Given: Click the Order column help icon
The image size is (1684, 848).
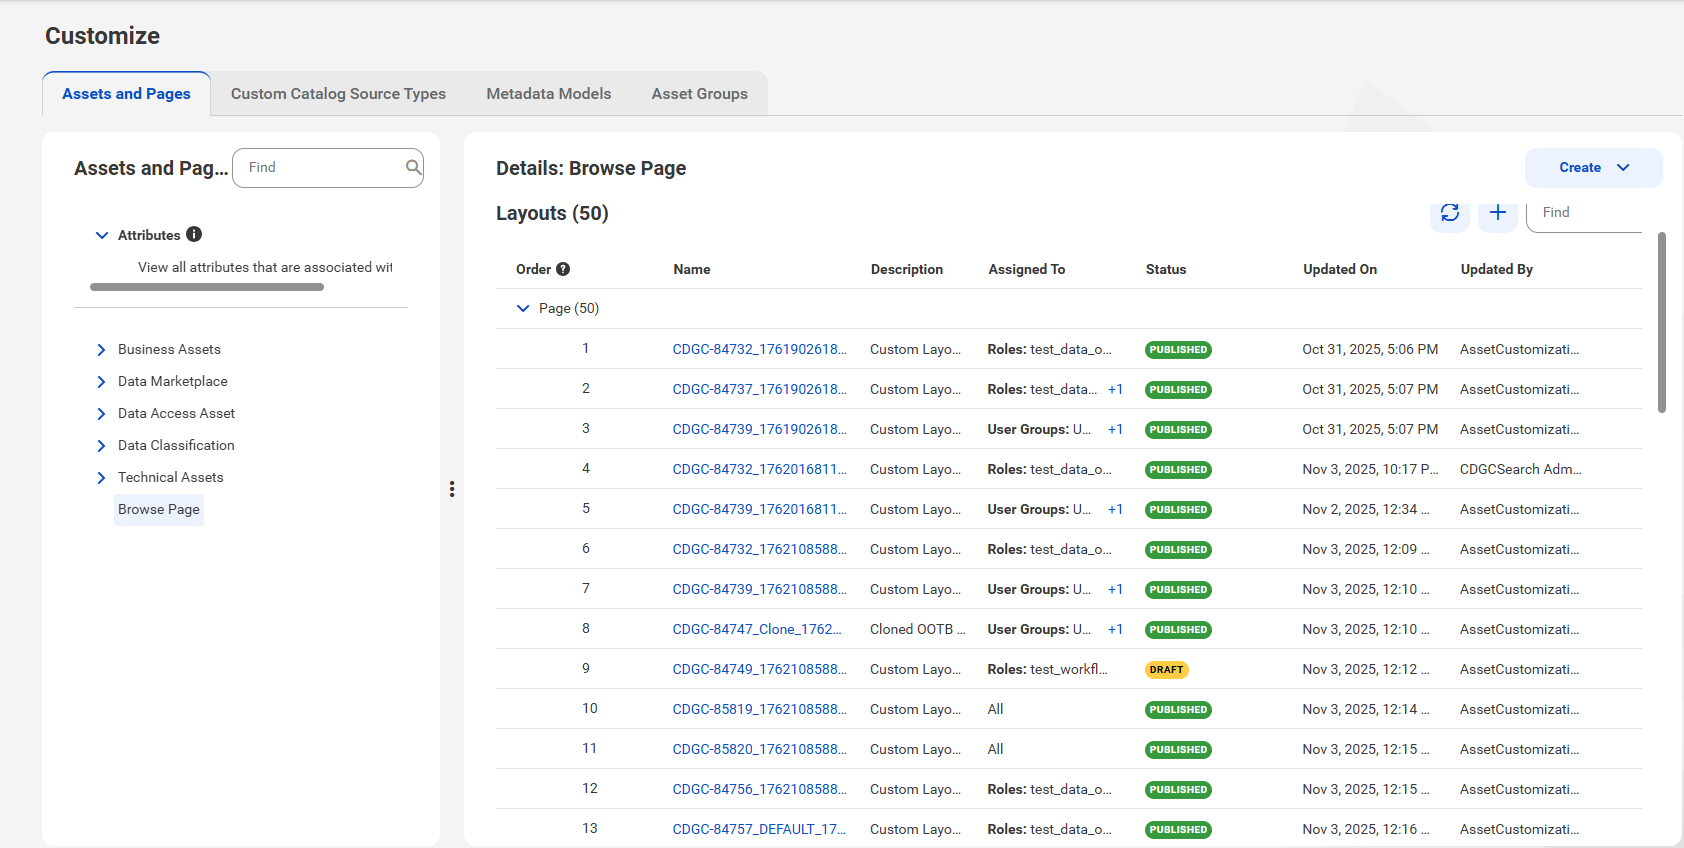Looking at the screenshot, I should click(563, 269).
